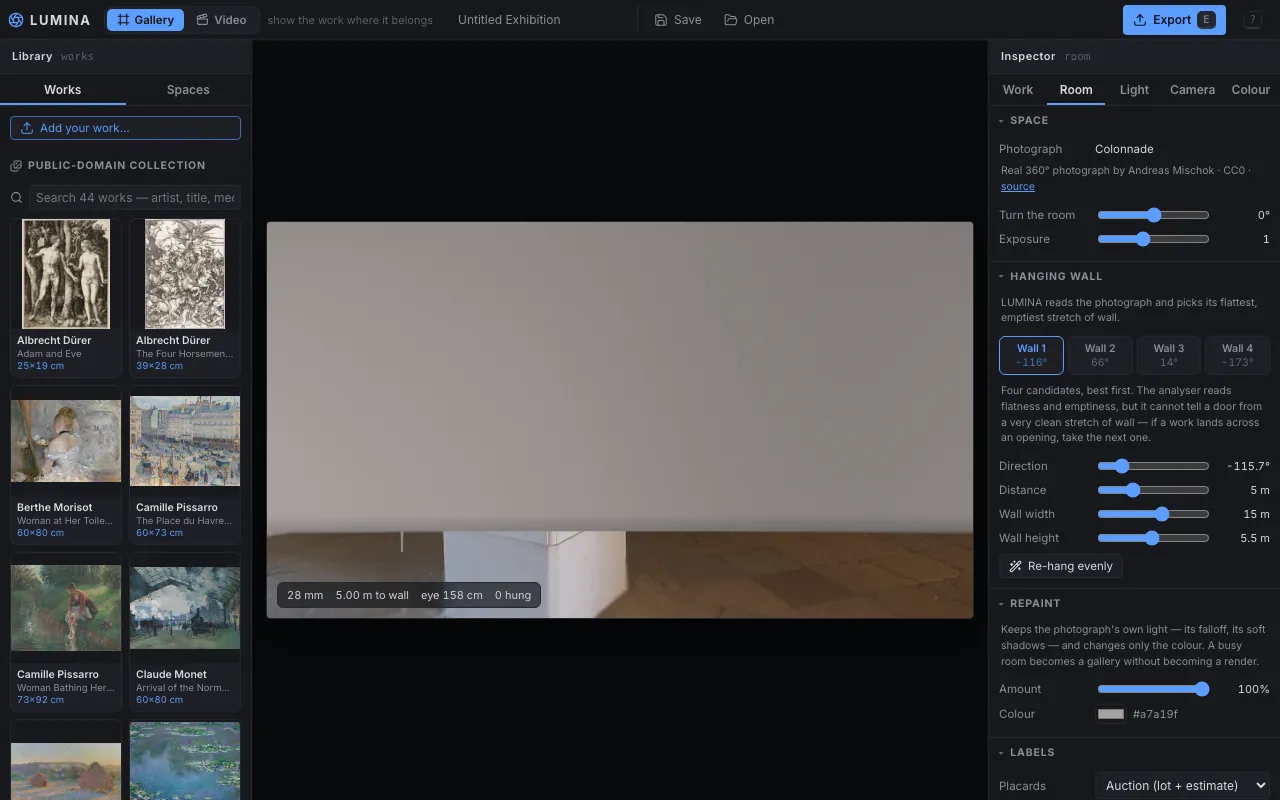The width and height of the screenshot is (1280, 800).
Task: Click the search magnifier icon
Action: tap(17, 198)
